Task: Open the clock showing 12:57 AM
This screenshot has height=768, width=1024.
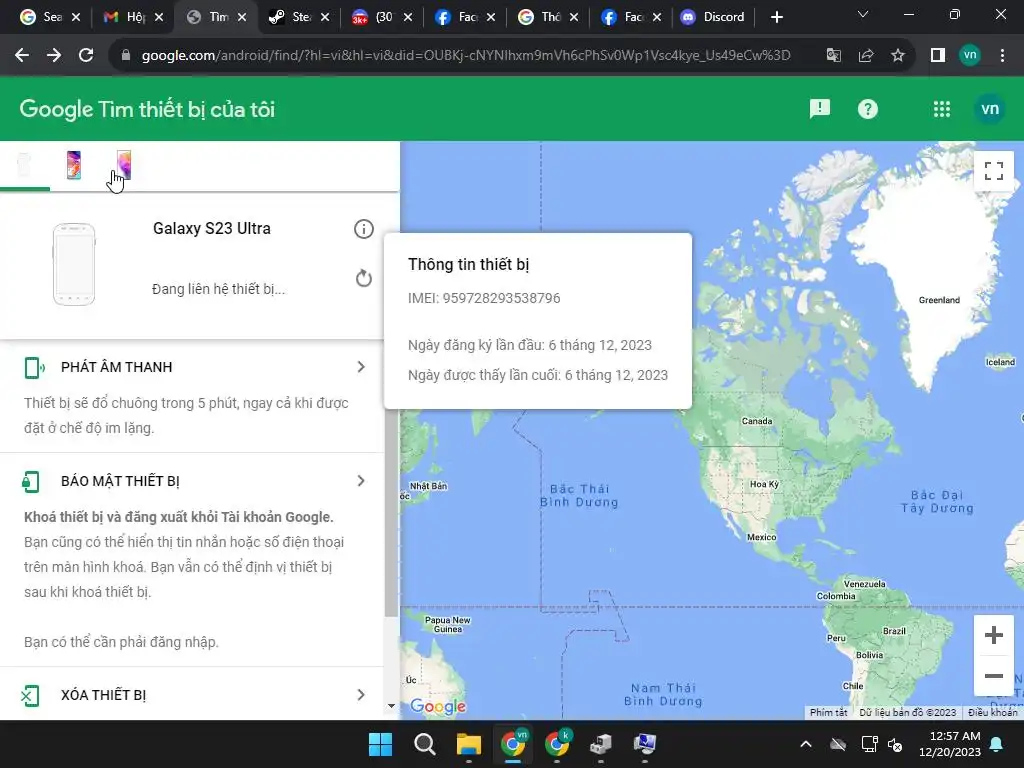Action: click(x=950, y=744)
